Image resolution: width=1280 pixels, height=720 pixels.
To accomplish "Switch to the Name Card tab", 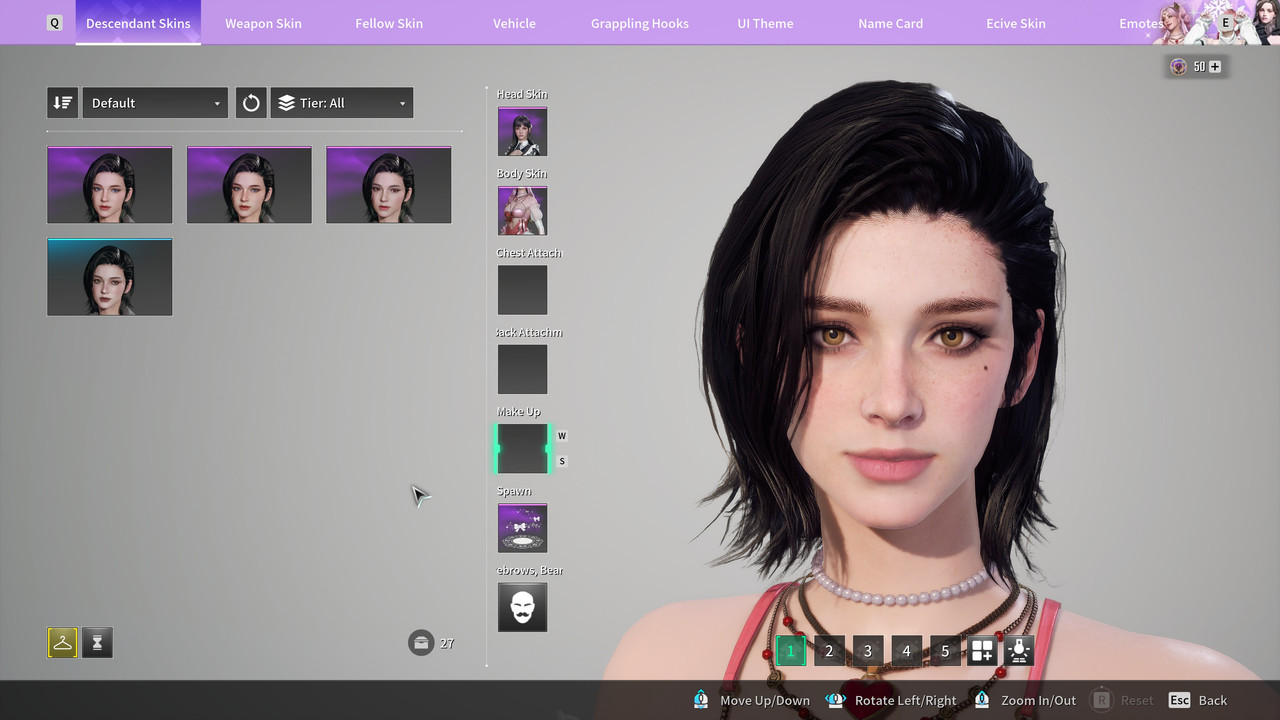I will pos(890,23).
